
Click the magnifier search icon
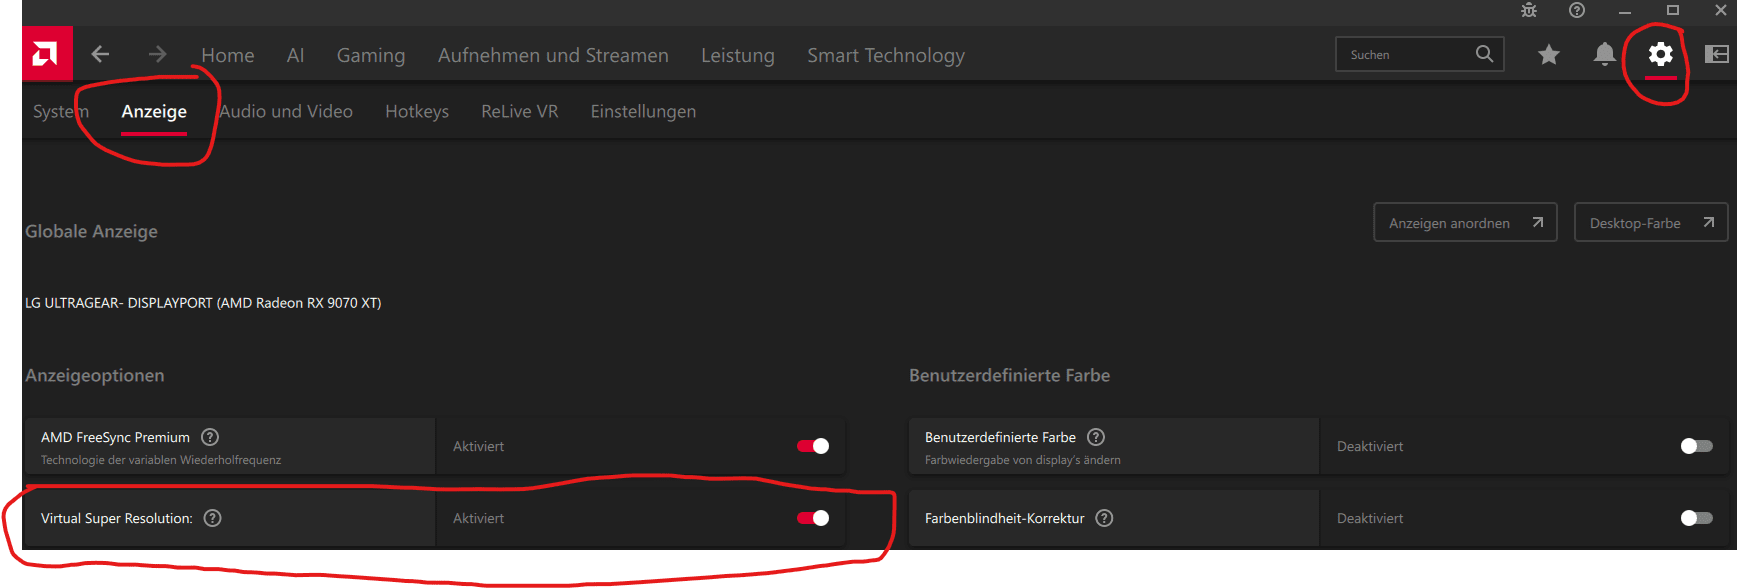pos(1484,54)
